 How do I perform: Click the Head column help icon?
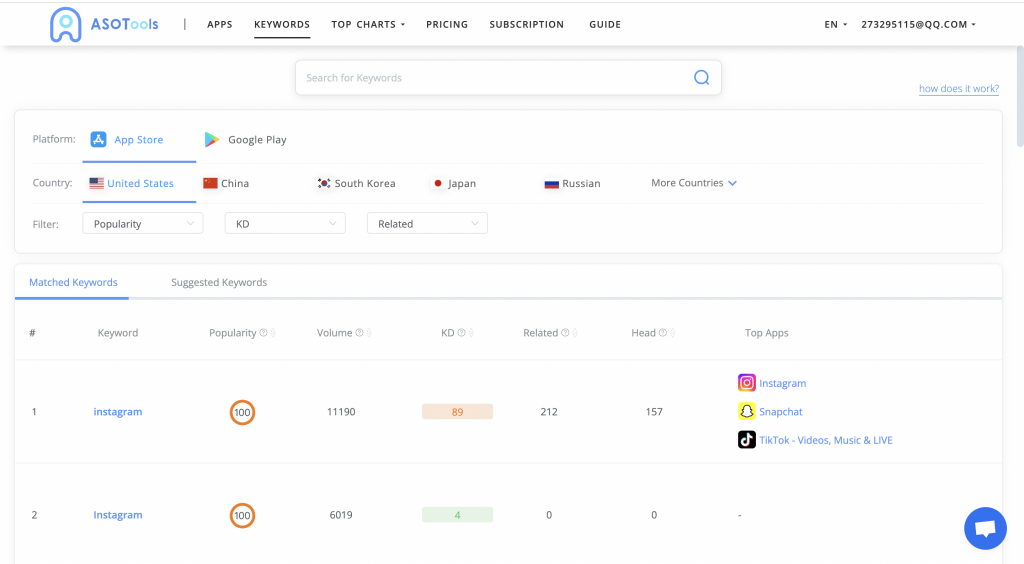pyautogui.click(x=663, y=333)
